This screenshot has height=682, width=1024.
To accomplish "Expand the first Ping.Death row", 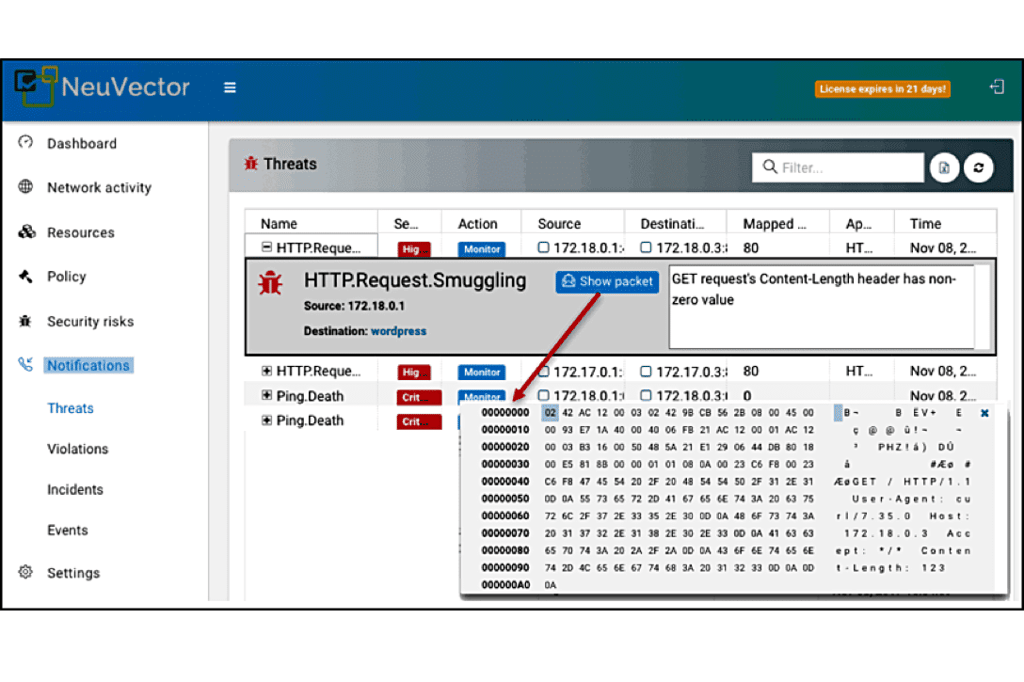I will (266, 395).
